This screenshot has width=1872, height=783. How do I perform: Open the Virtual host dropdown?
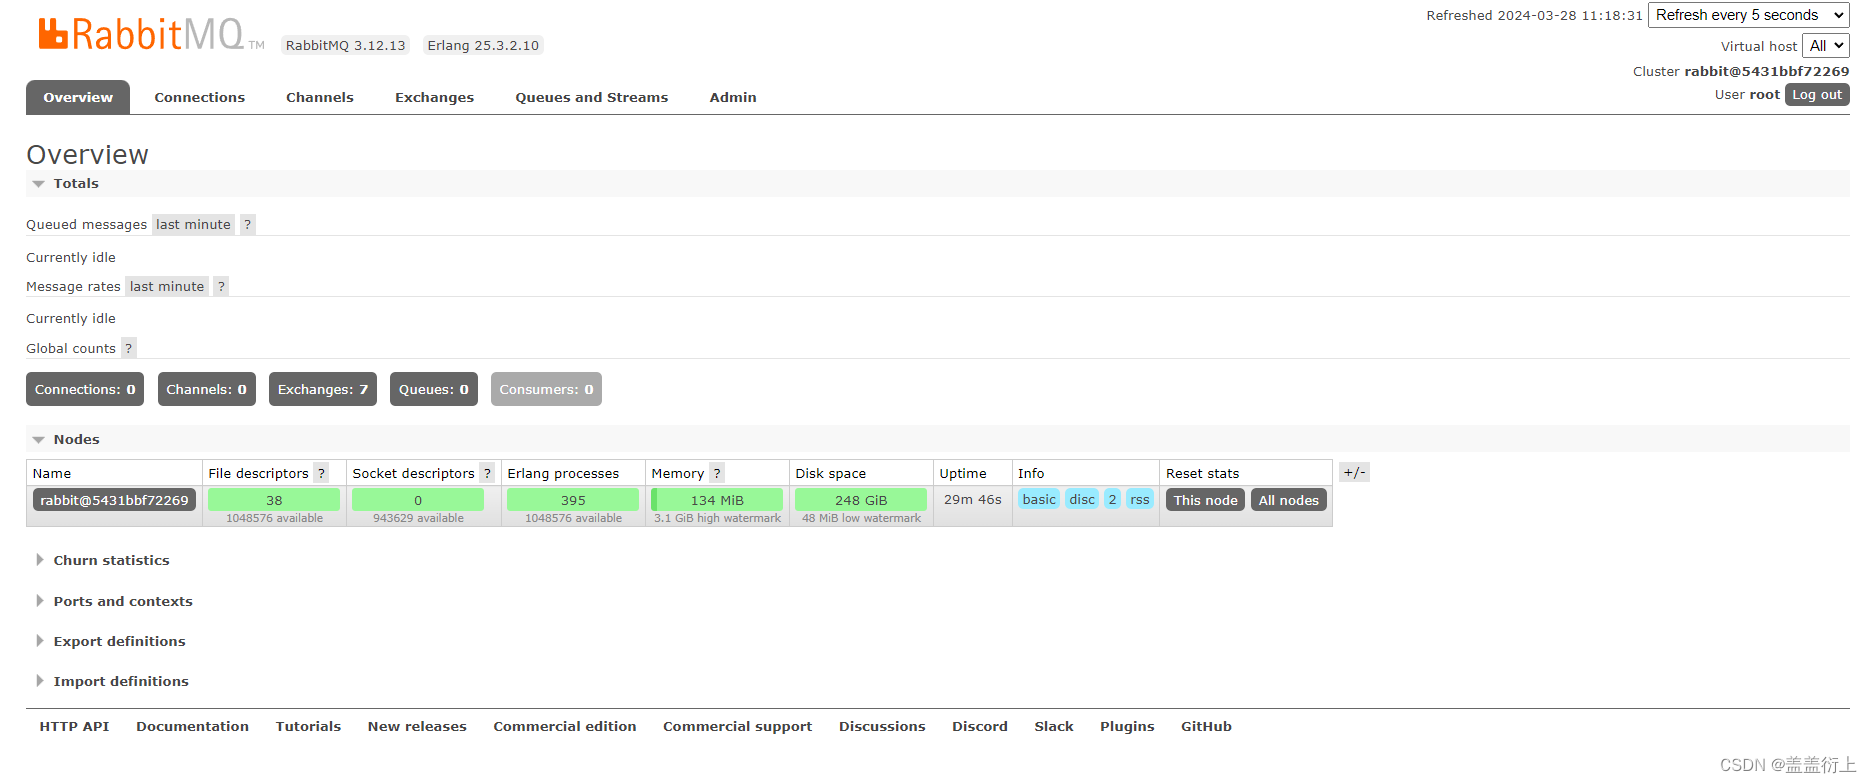point(1826,46)
